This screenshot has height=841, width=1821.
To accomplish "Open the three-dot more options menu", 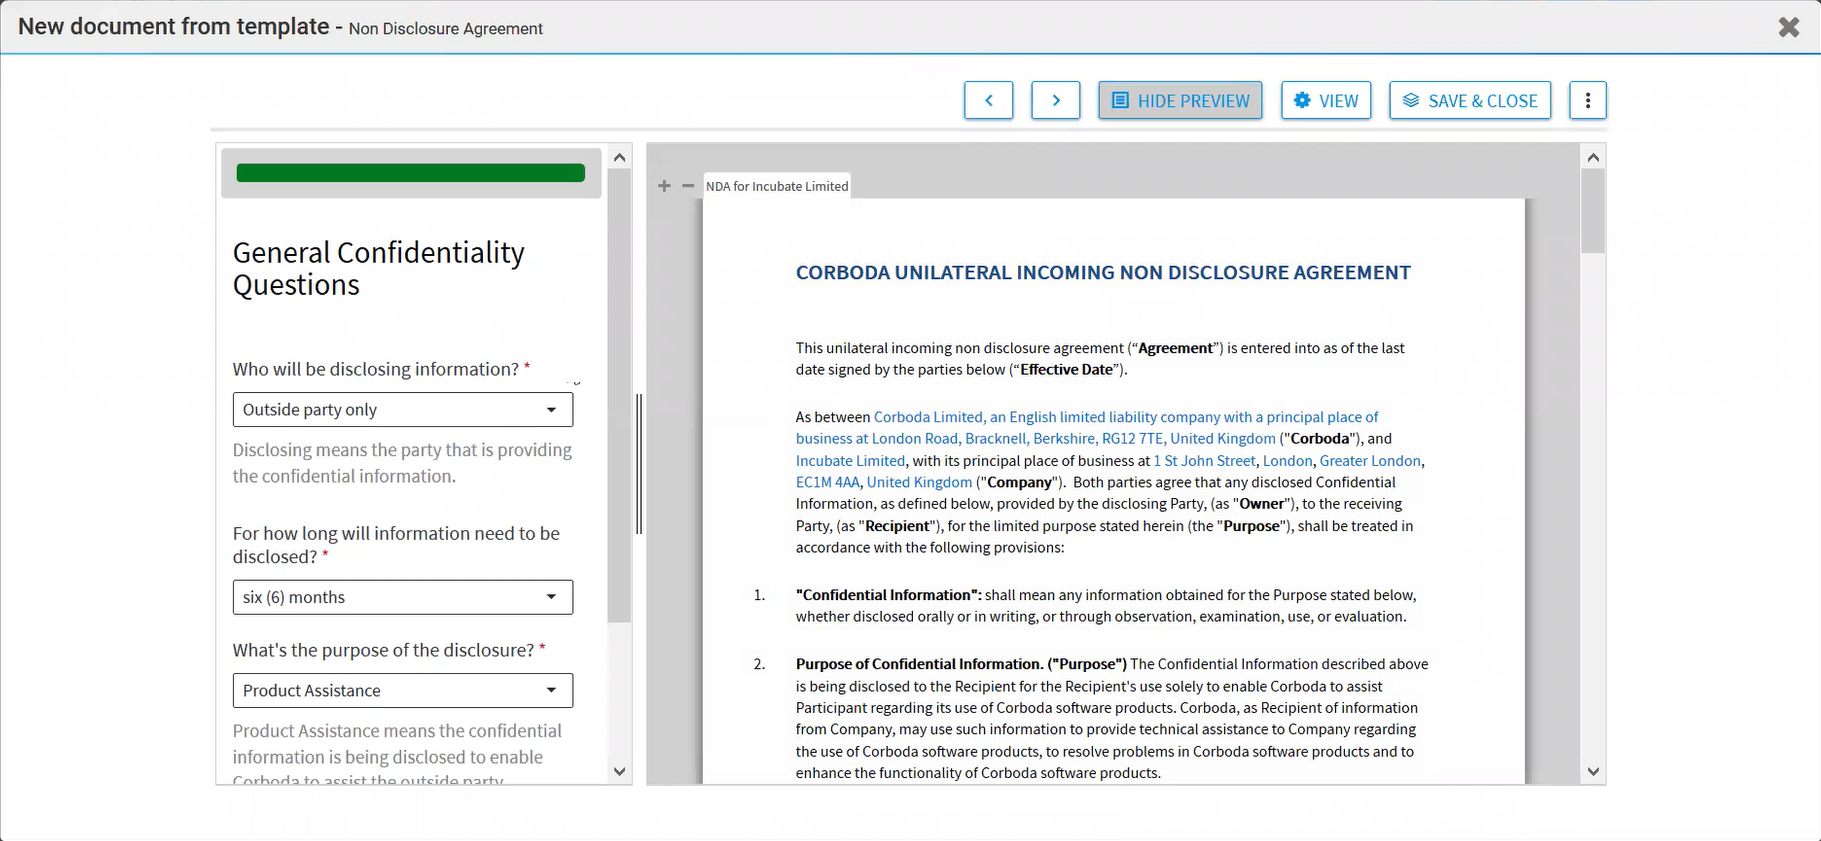I will click(1587, 100).
